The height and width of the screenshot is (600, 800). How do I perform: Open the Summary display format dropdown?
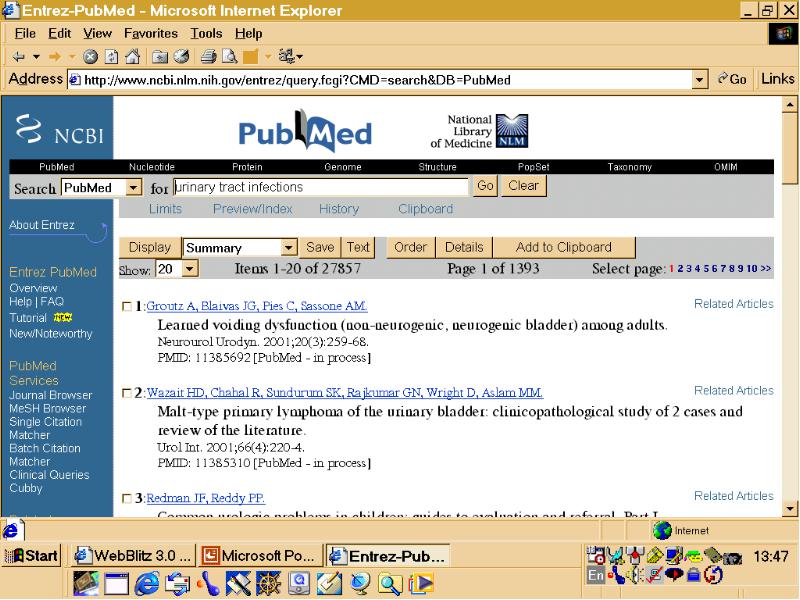point(289,248)
